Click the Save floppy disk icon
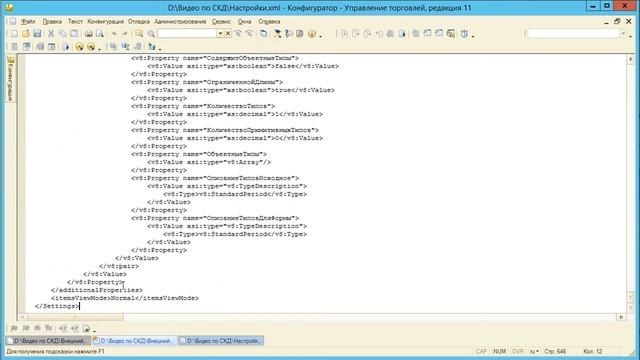640x360 pixels. coord(37,33)
